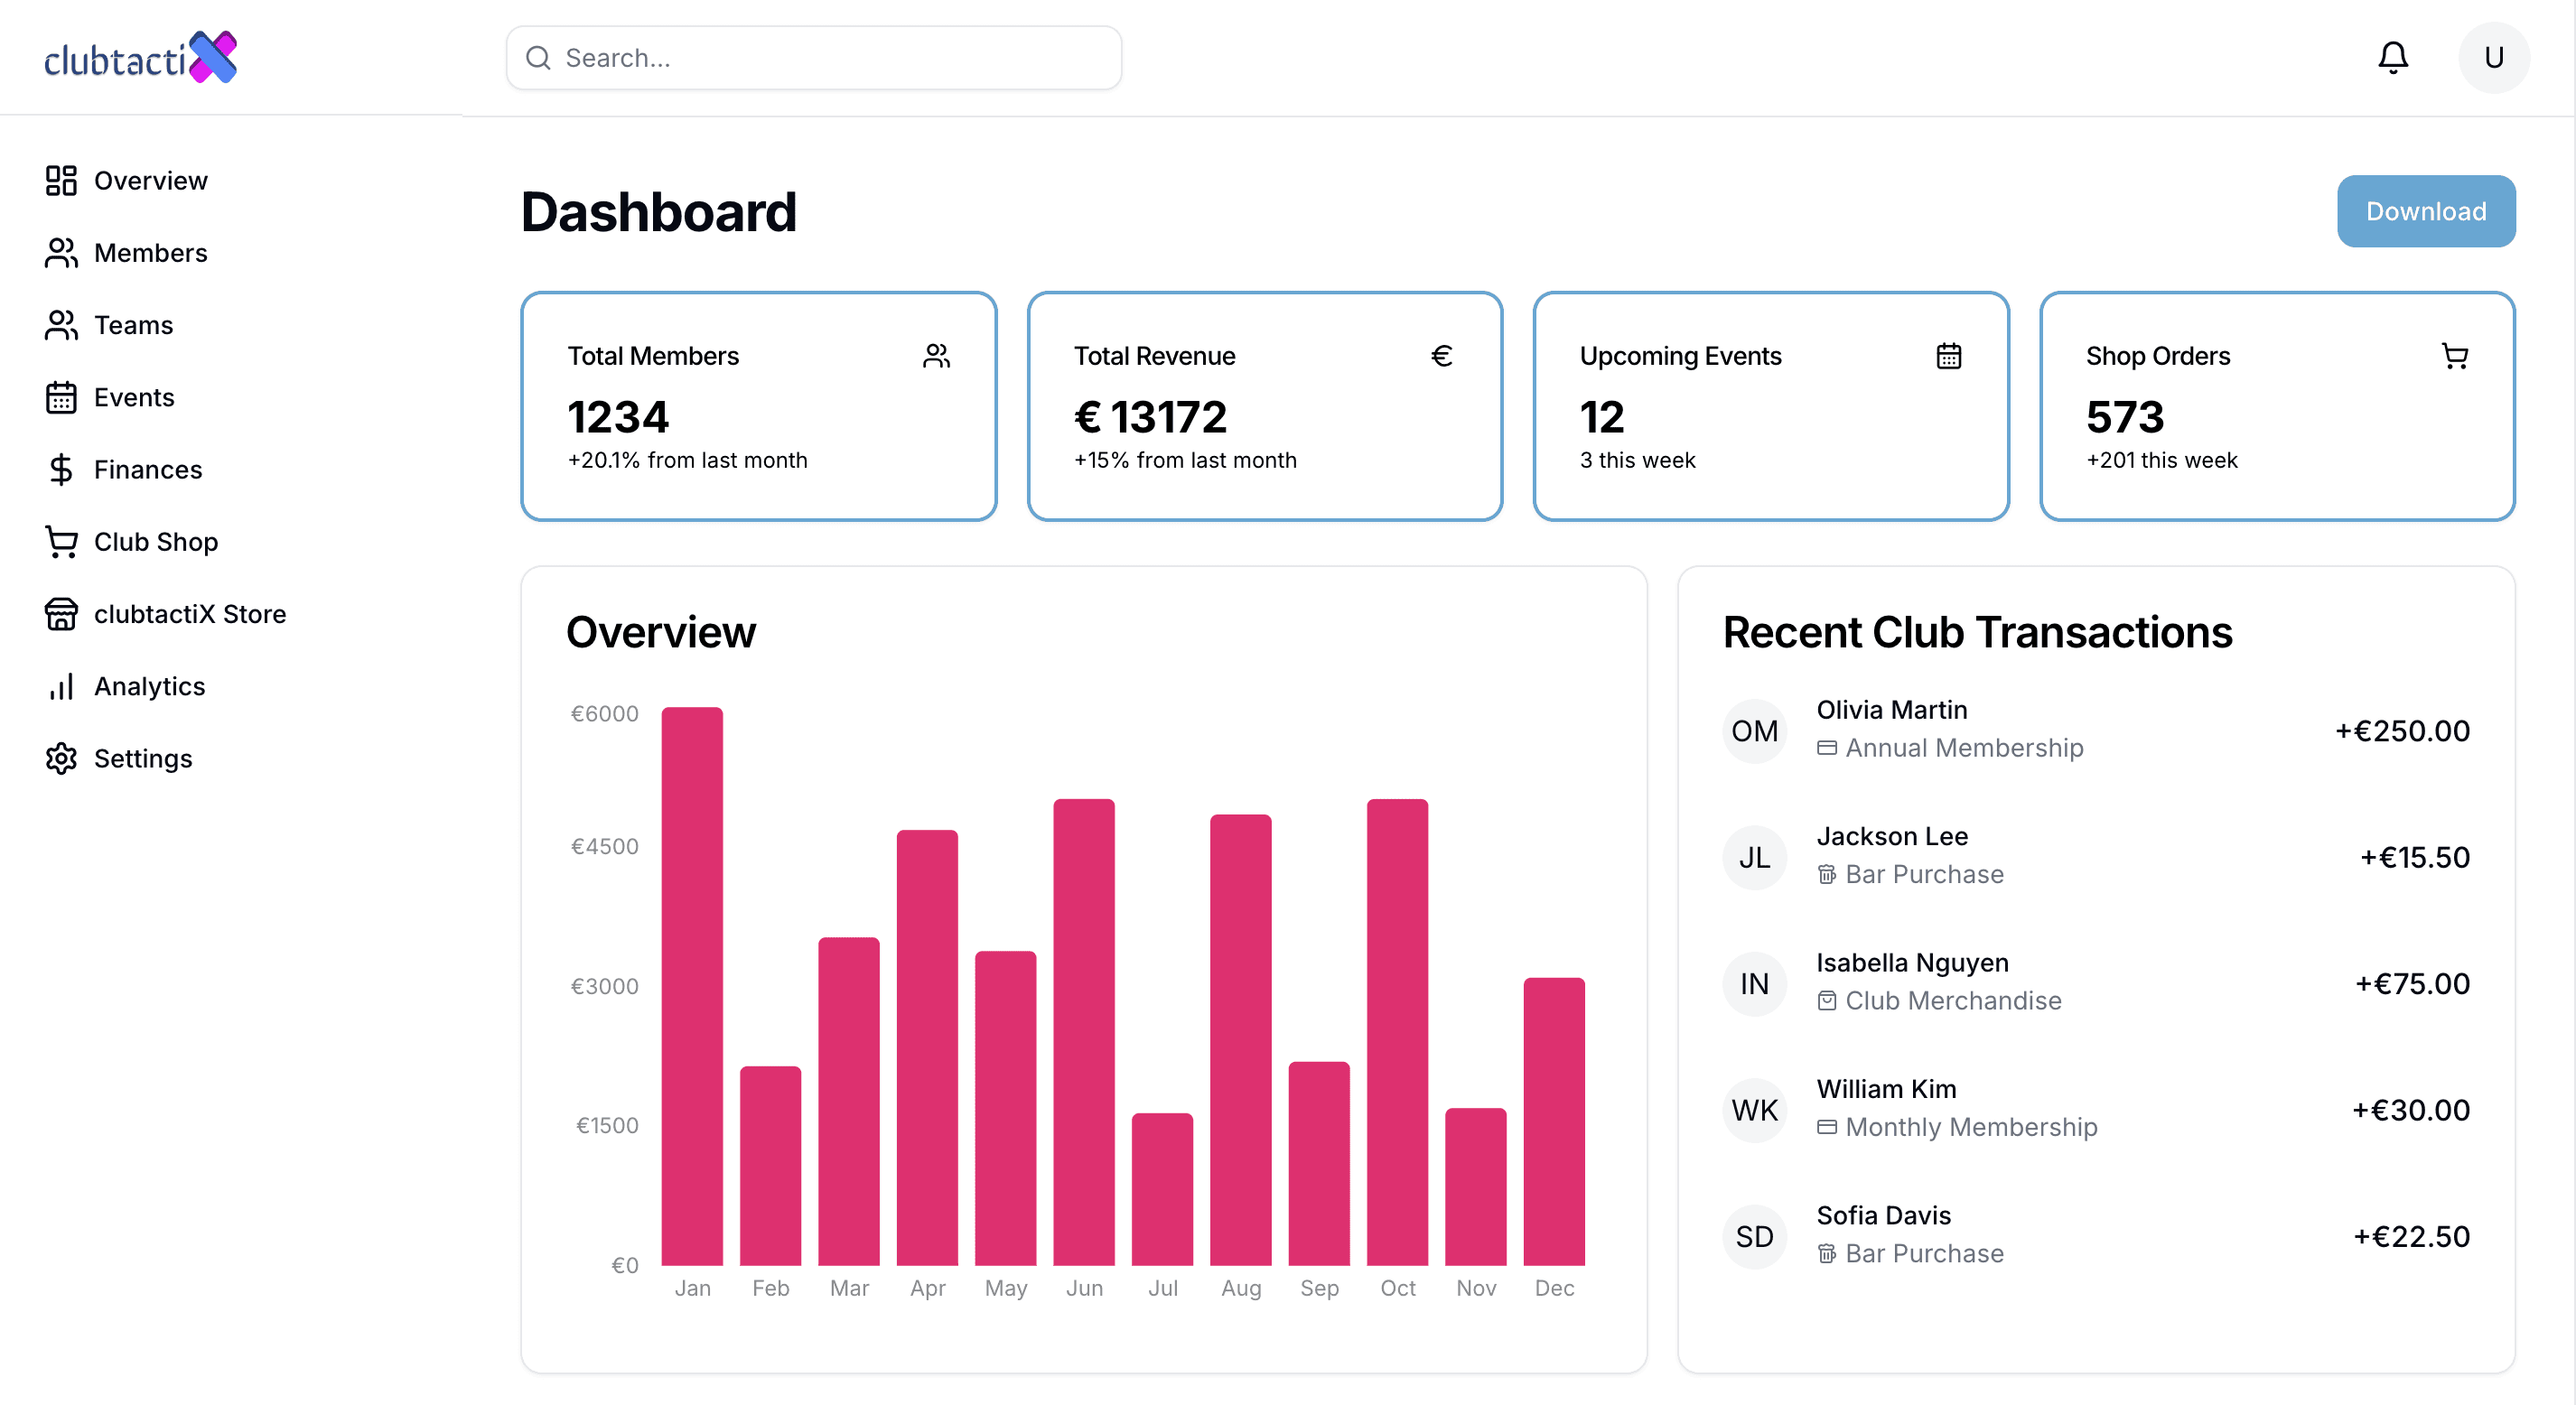This screenshot has width=2576, height=1405.
Task: Click the clubtactiX logo
Action: pos(141,58)
